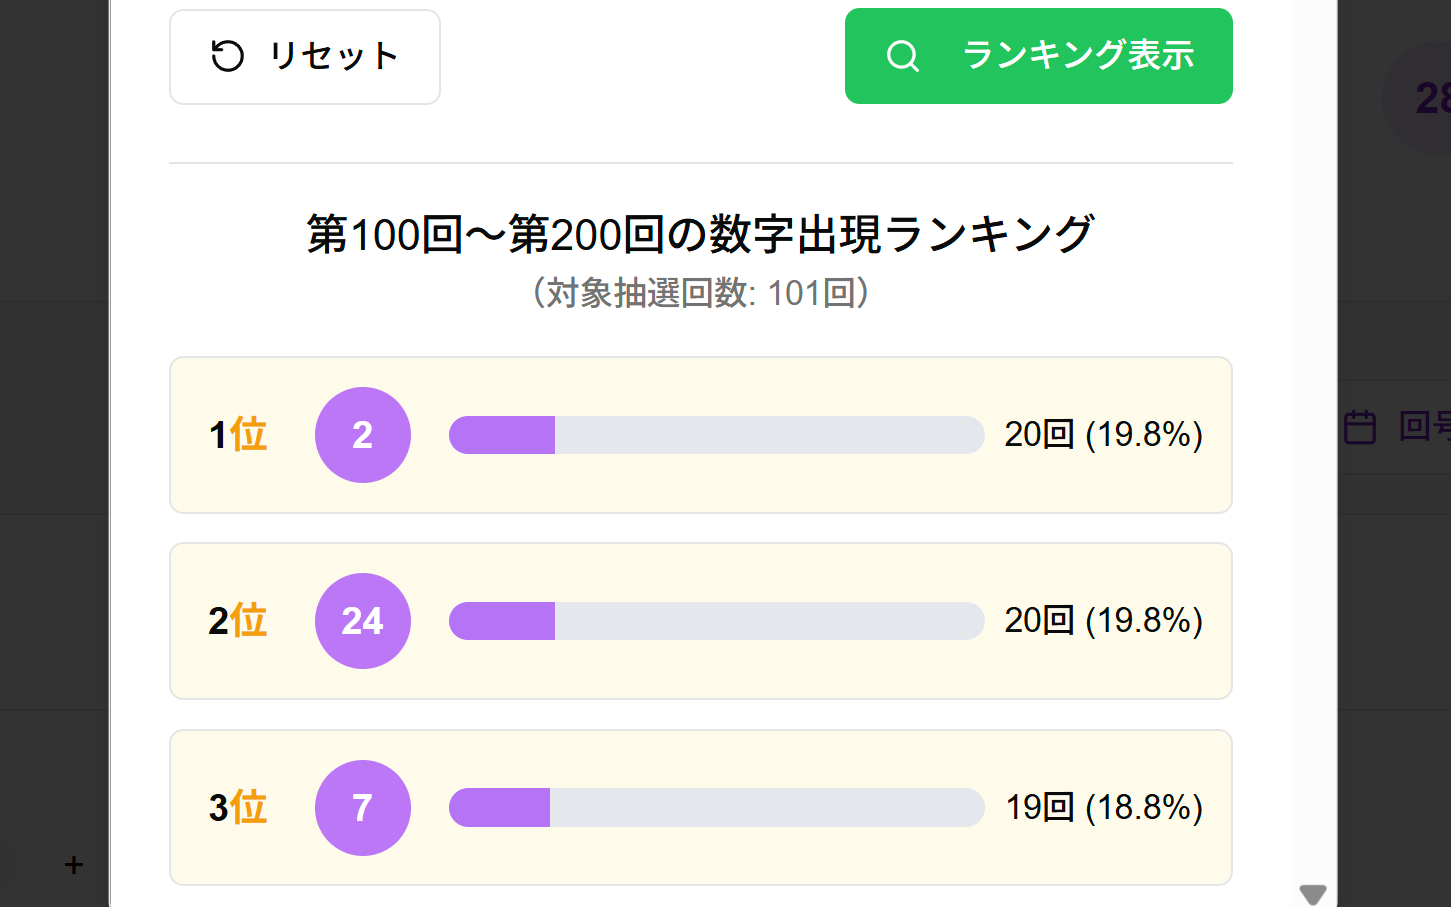Select the 2位 ranking card

[x=700, y=621]
